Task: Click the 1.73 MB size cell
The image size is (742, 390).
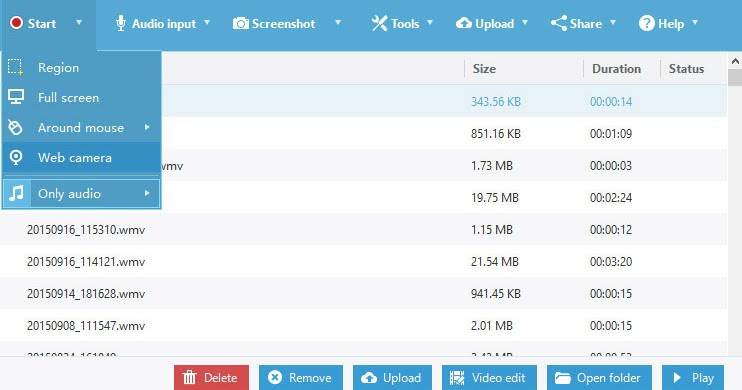Action: click(x=492, y=166)
